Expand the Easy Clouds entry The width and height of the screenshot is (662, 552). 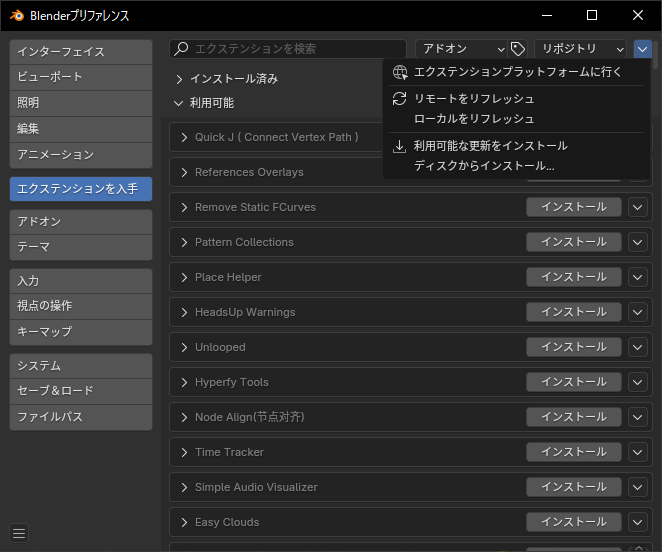(184, 522)
